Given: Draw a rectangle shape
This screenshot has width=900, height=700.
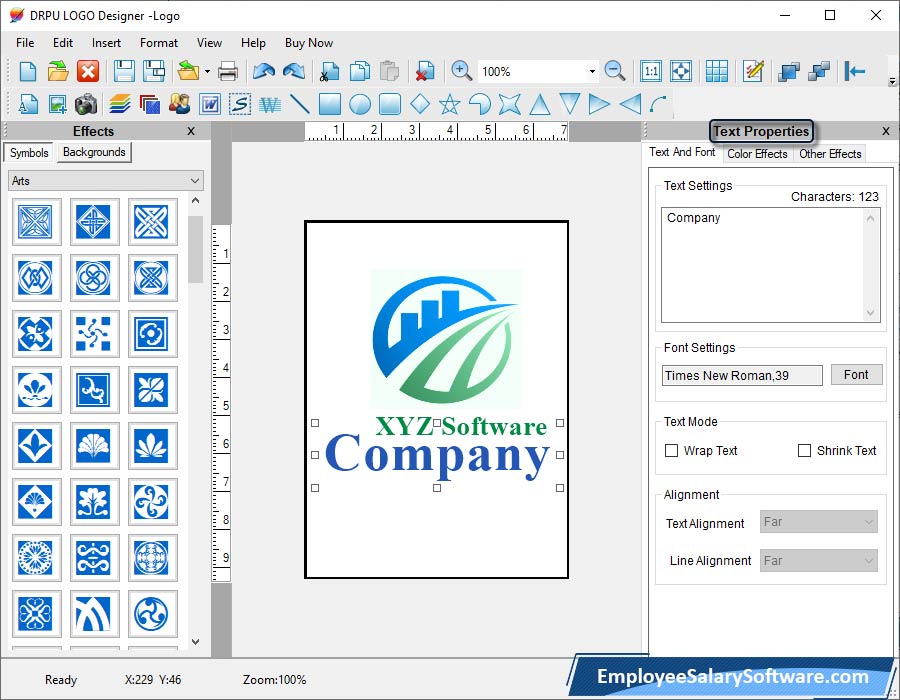Looking at the screenshot, I should pos(329,104).
